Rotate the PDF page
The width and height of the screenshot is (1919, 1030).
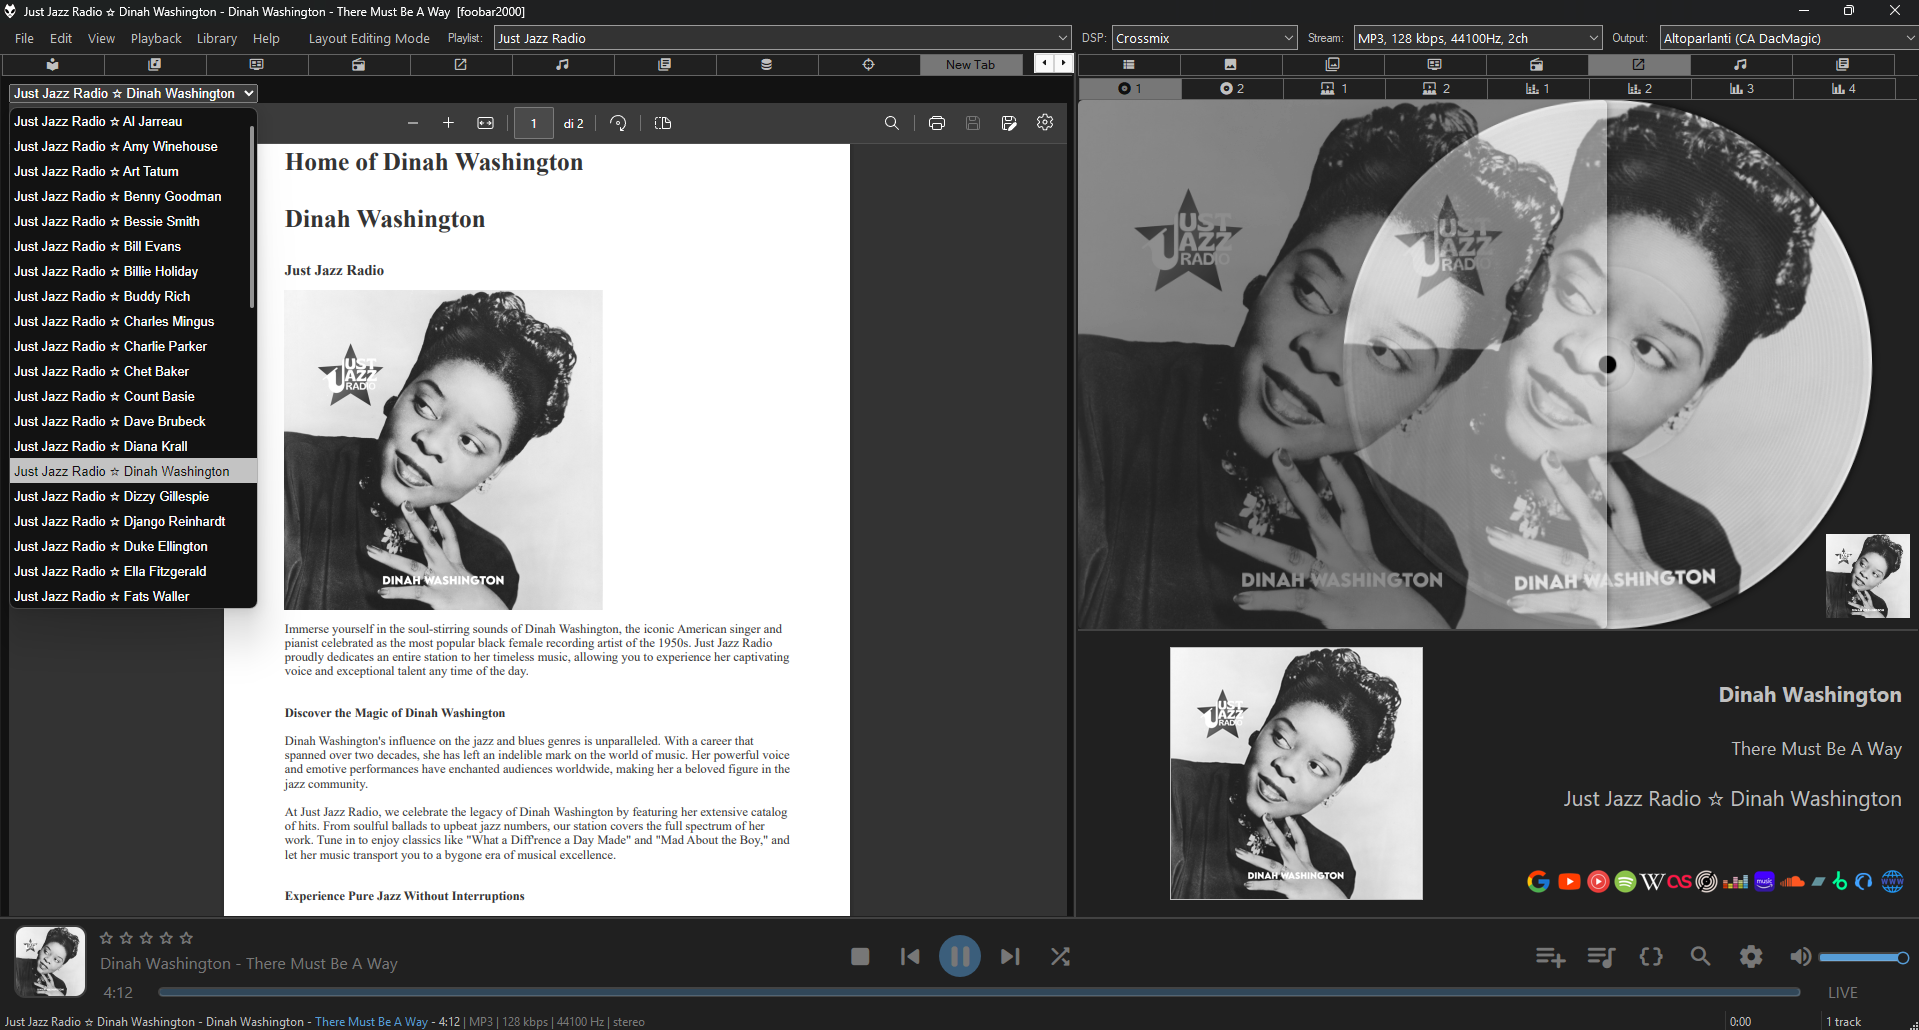pyautogui.click(x=618, y=123)
